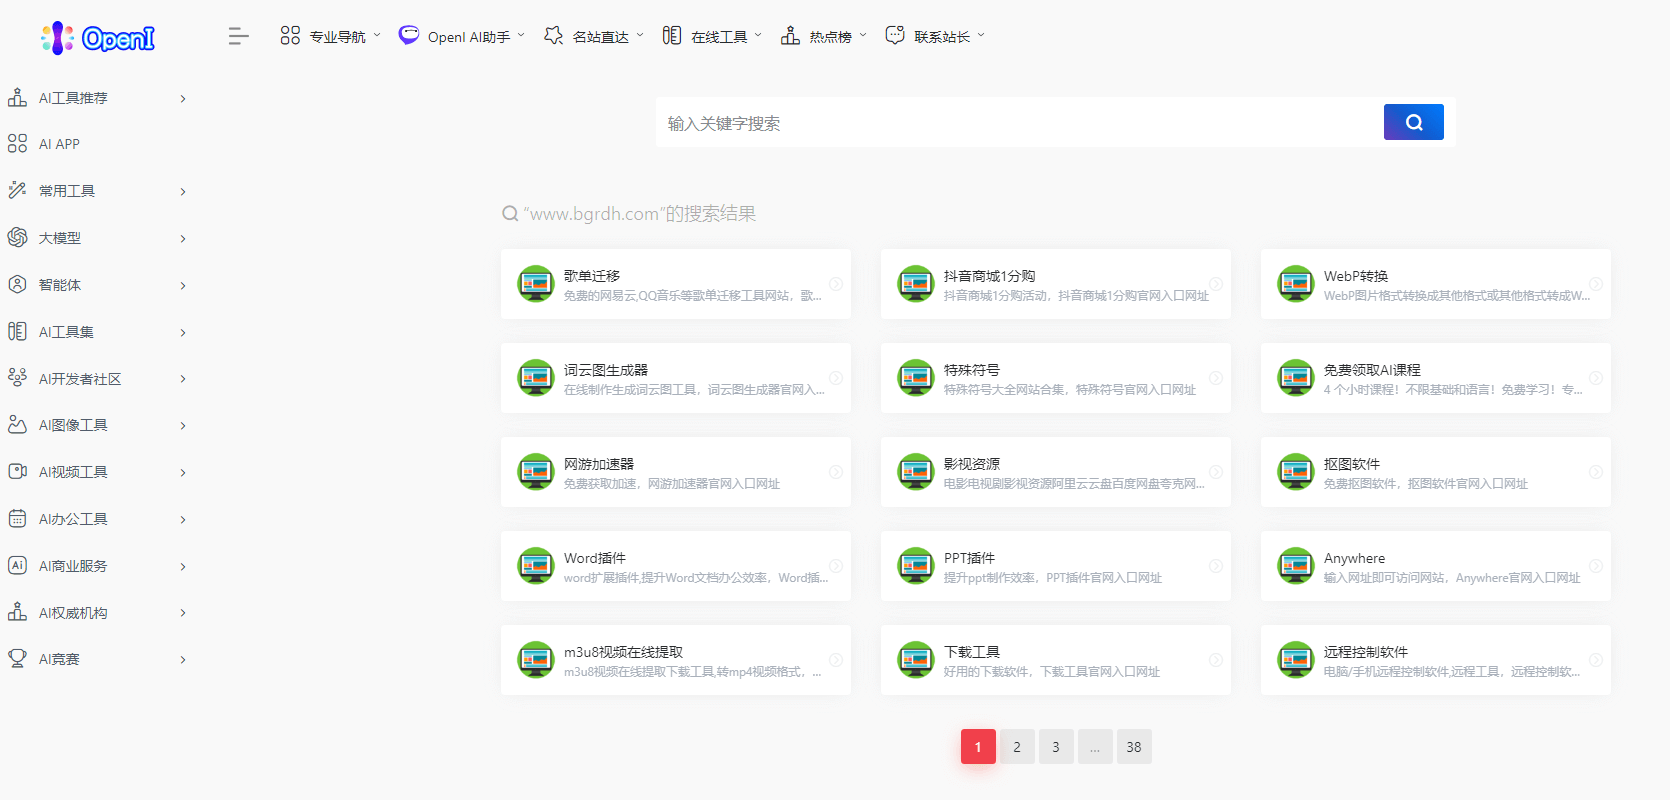Open the OpenI AI助手 menu
1670x800 pixels.
pyautogui.click(x=462, y=36)
